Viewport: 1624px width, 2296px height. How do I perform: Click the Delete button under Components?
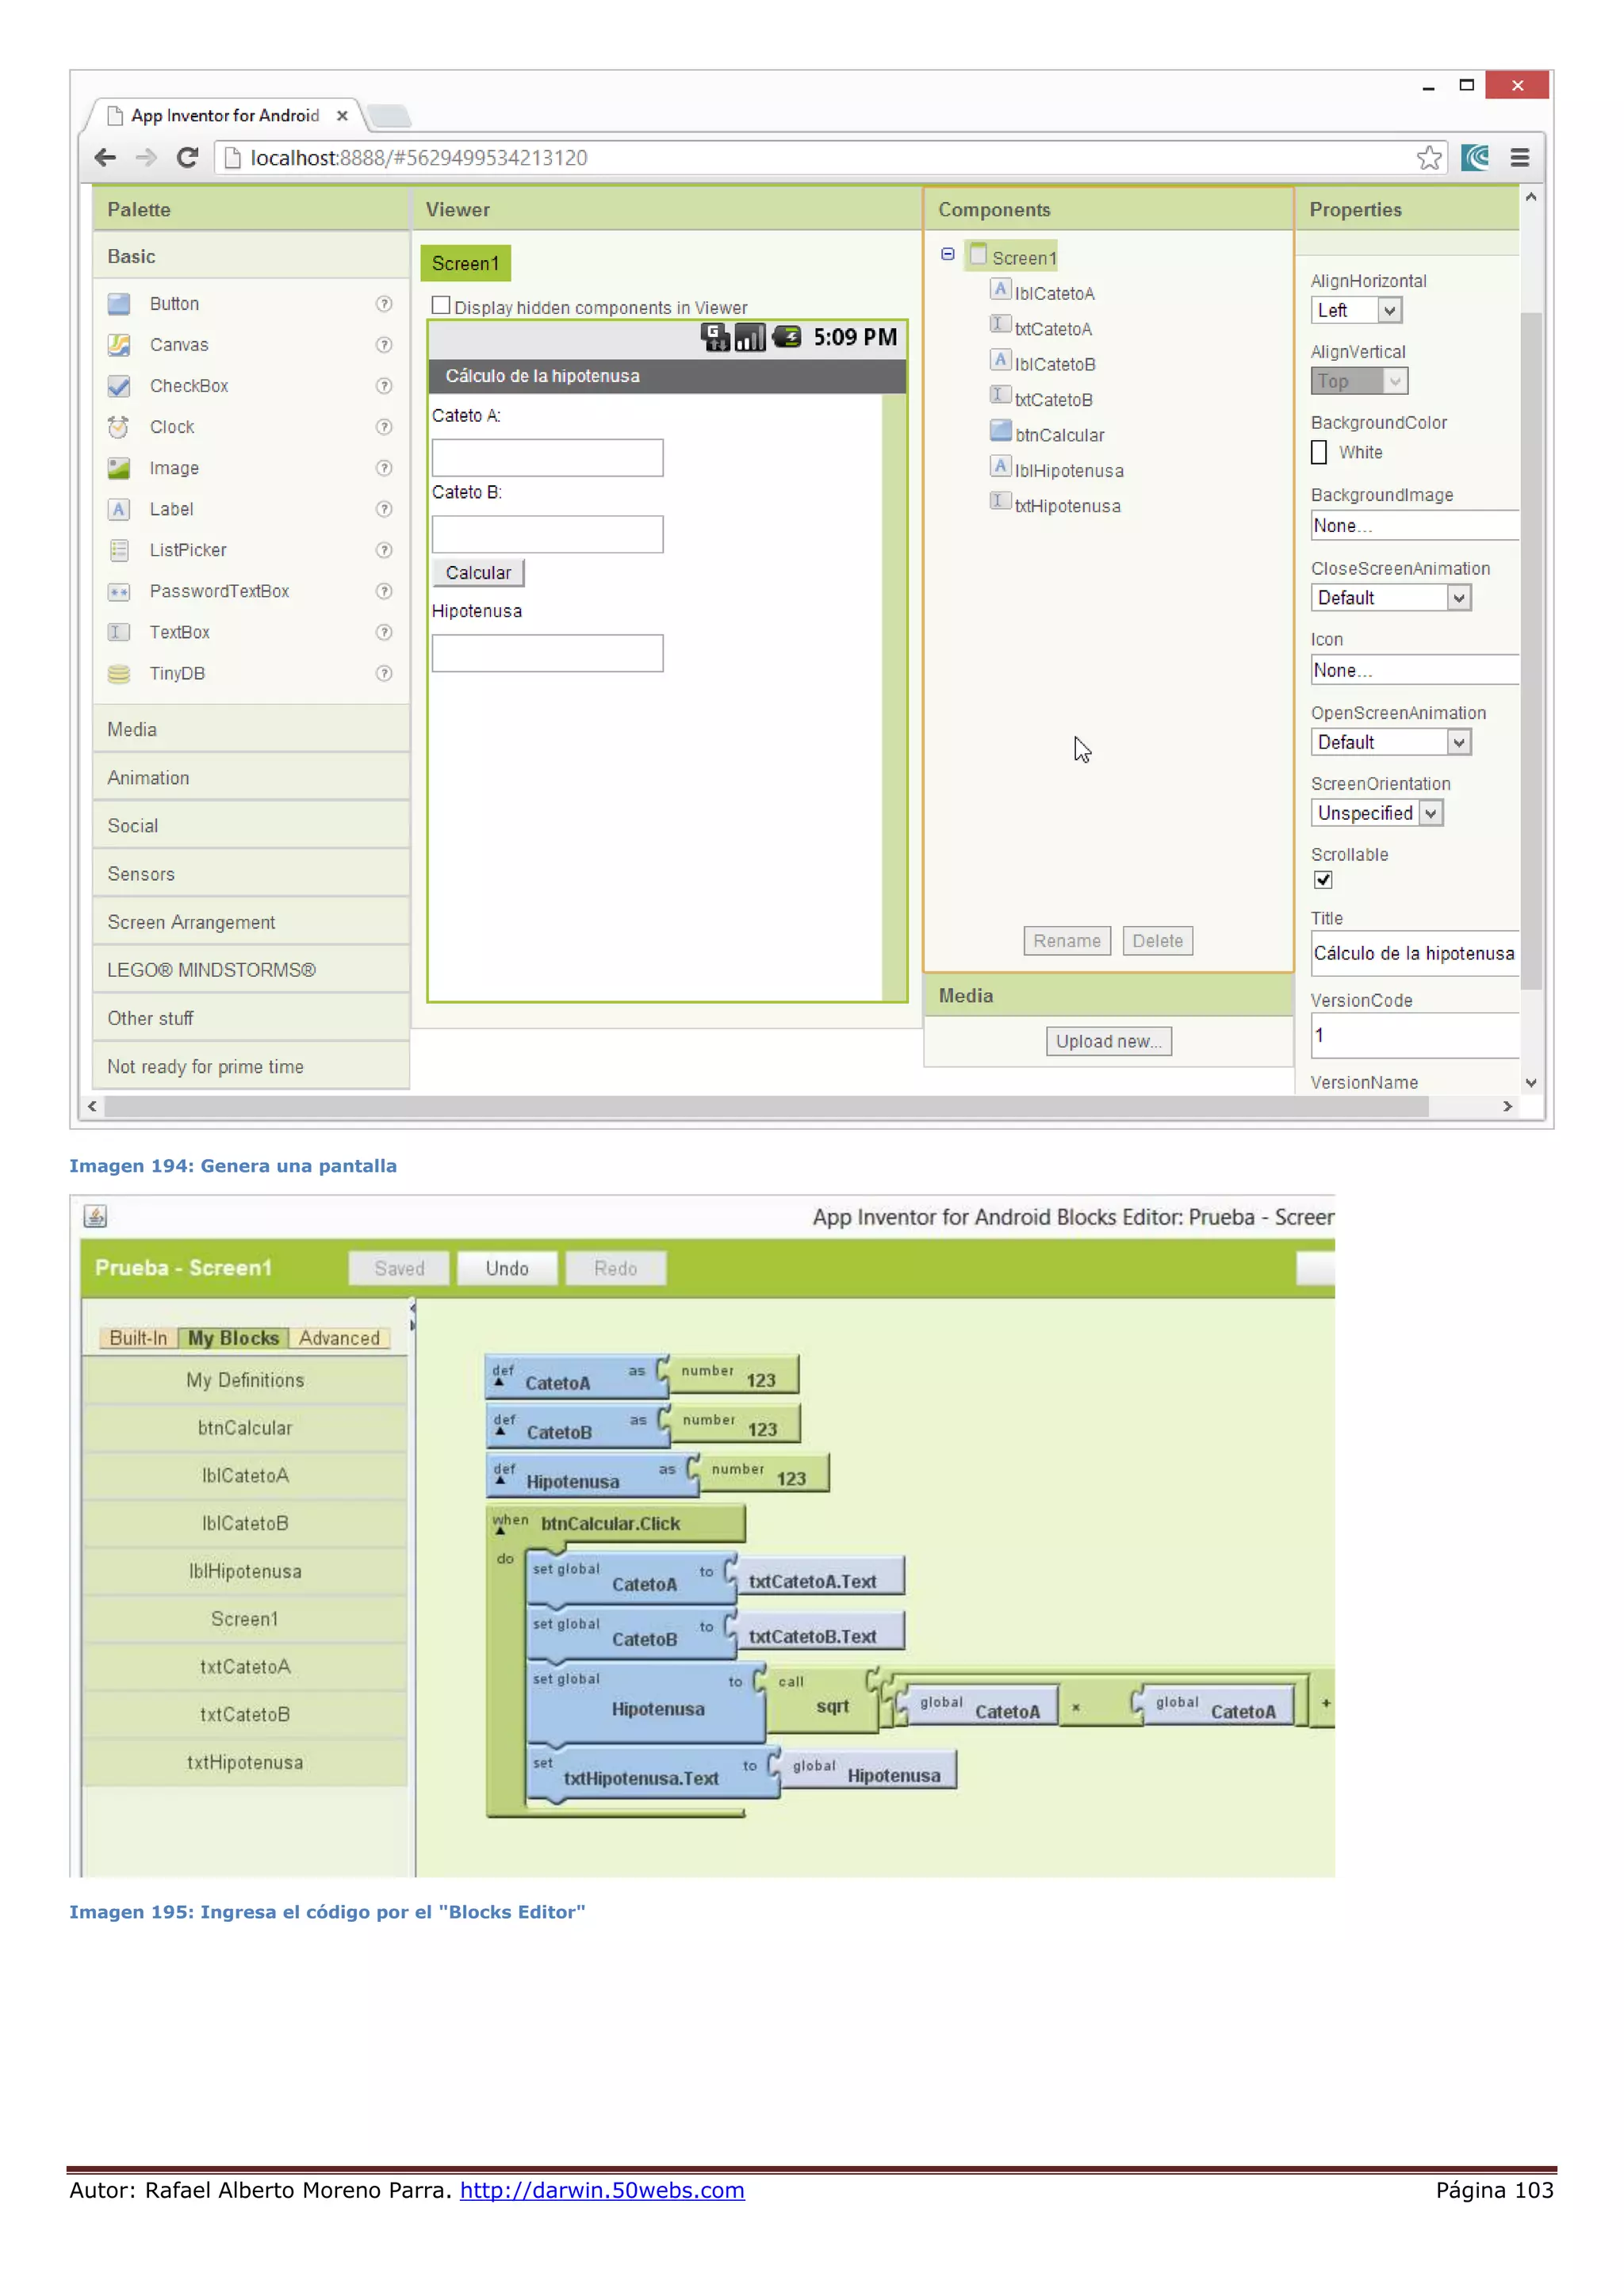pyautogui.click(x=1158, y=941)
